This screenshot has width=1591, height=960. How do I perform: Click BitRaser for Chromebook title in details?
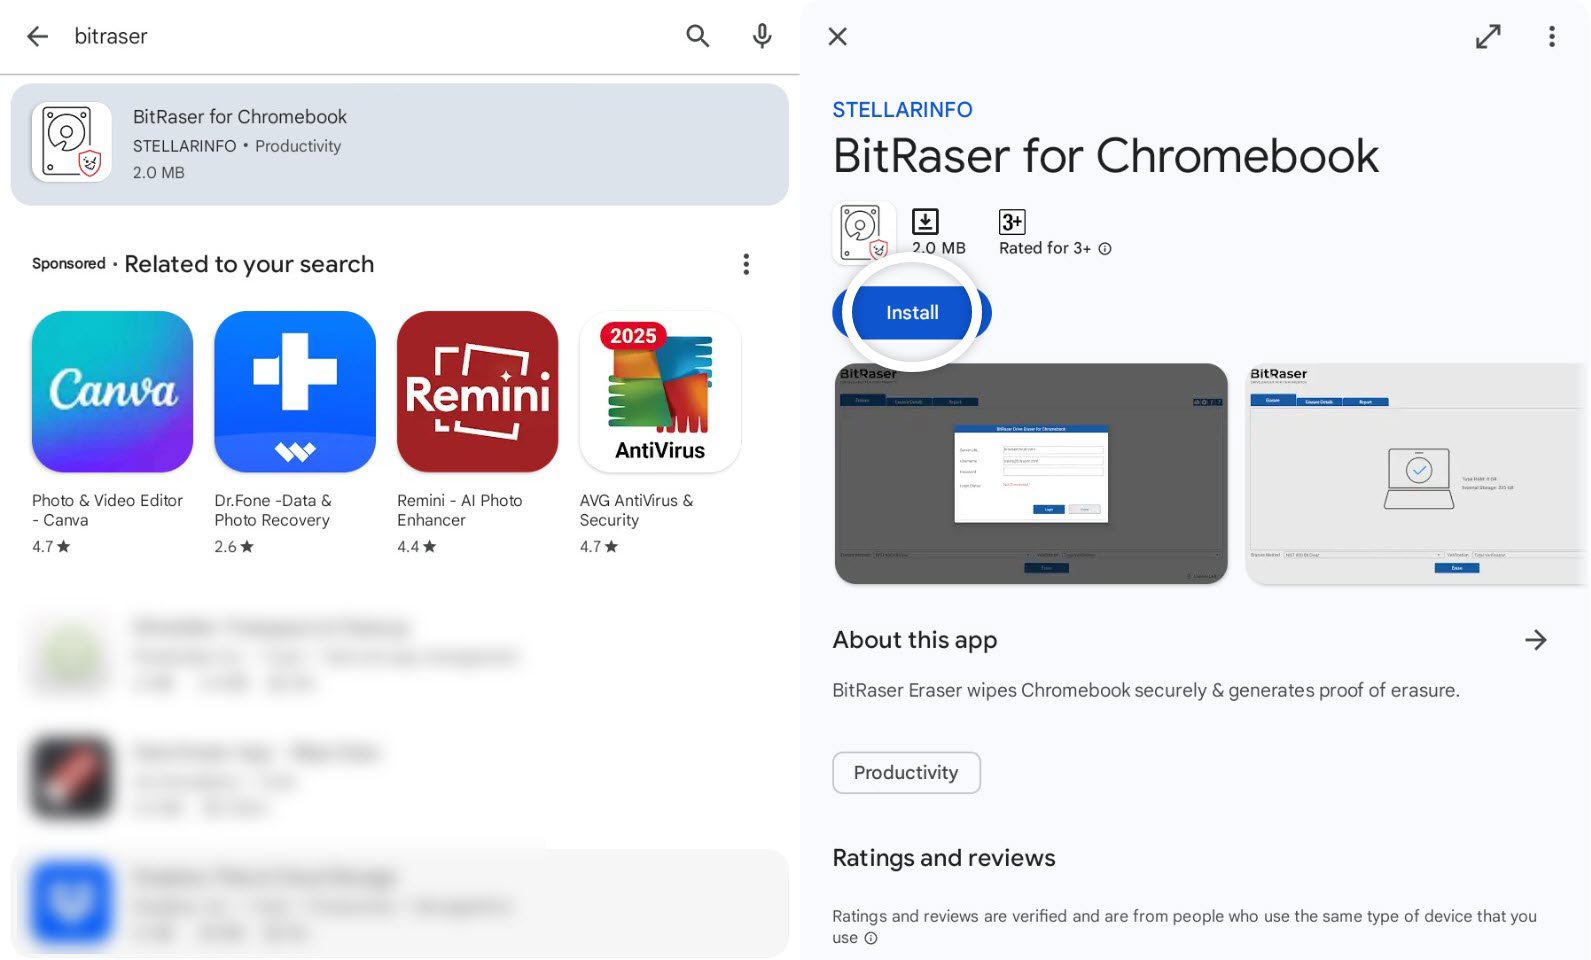[1106, 156]
